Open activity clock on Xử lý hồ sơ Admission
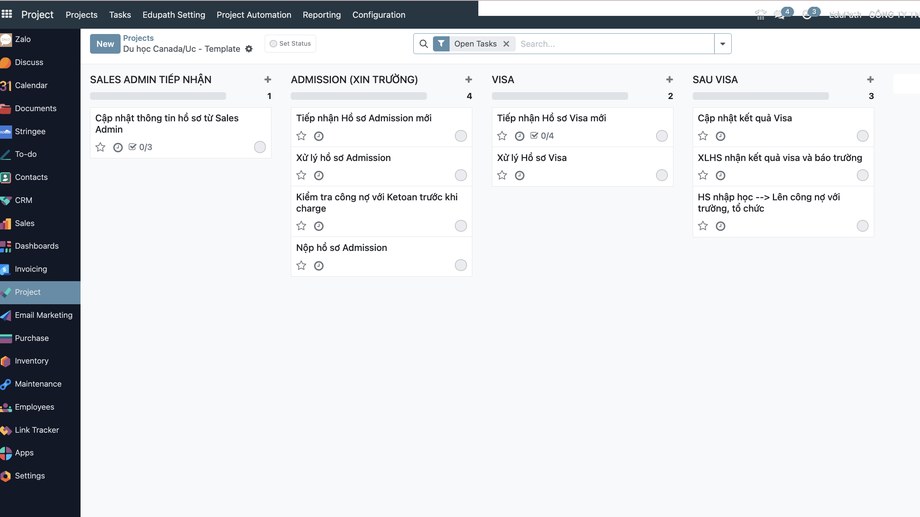 tap(319, 175)
